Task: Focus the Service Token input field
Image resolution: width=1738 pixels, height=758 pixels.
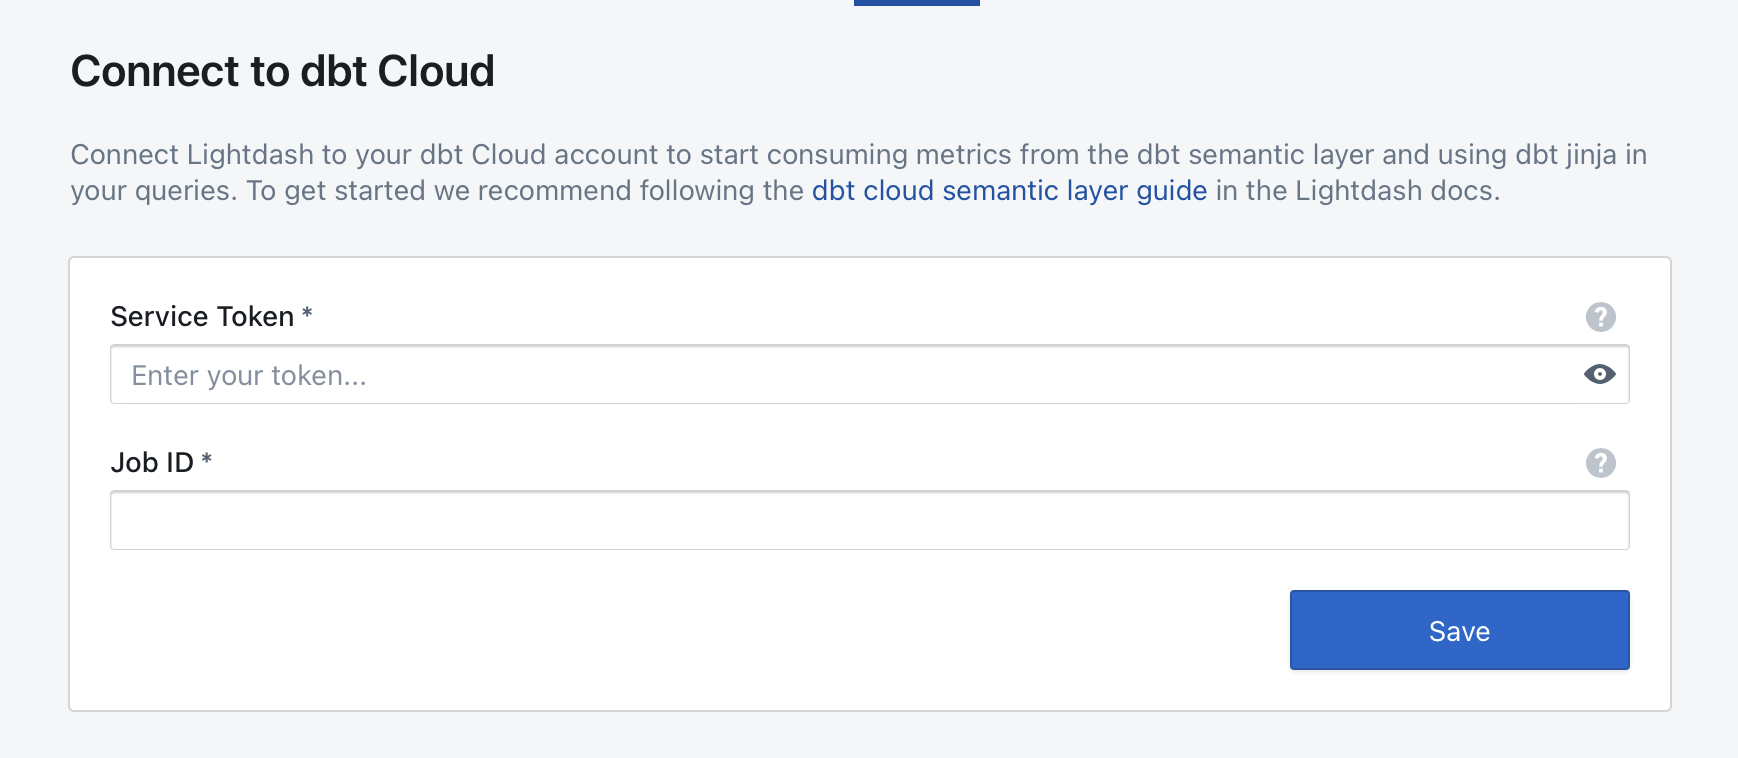Action: tap(840, 375)
